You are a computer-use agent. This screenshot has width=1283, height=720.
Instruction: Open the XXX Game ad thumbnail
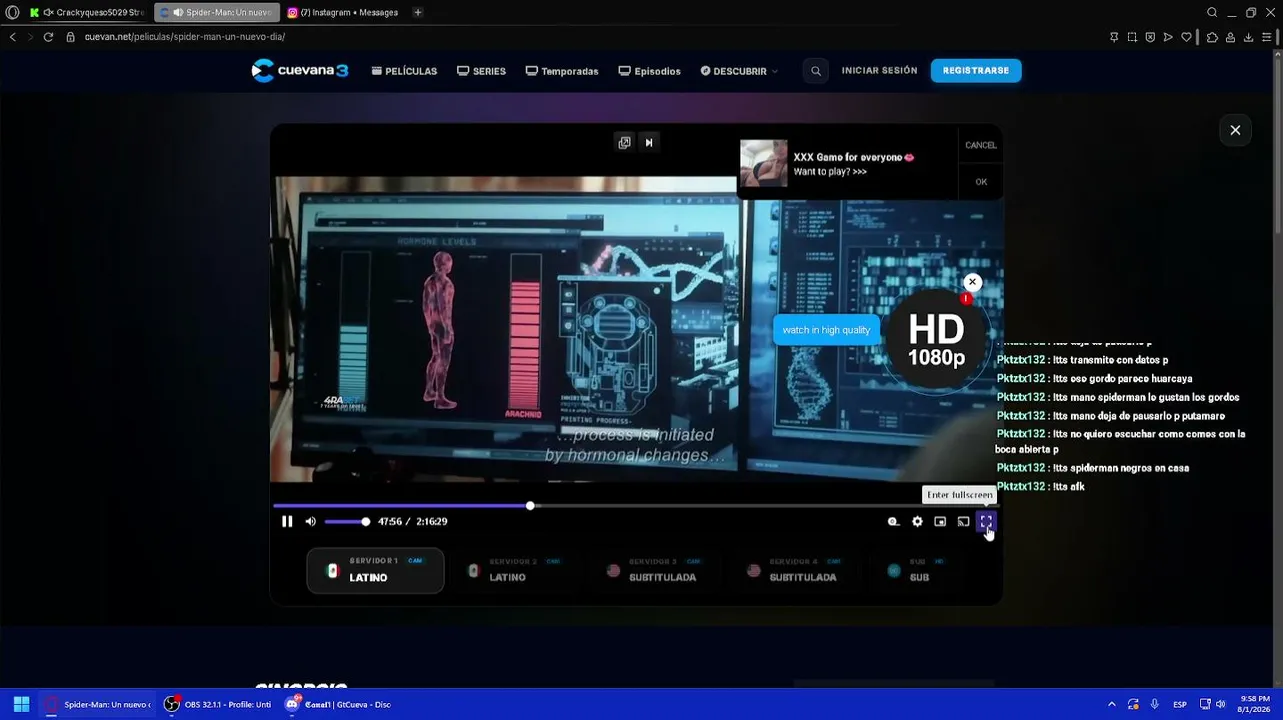tap(763, 163)
